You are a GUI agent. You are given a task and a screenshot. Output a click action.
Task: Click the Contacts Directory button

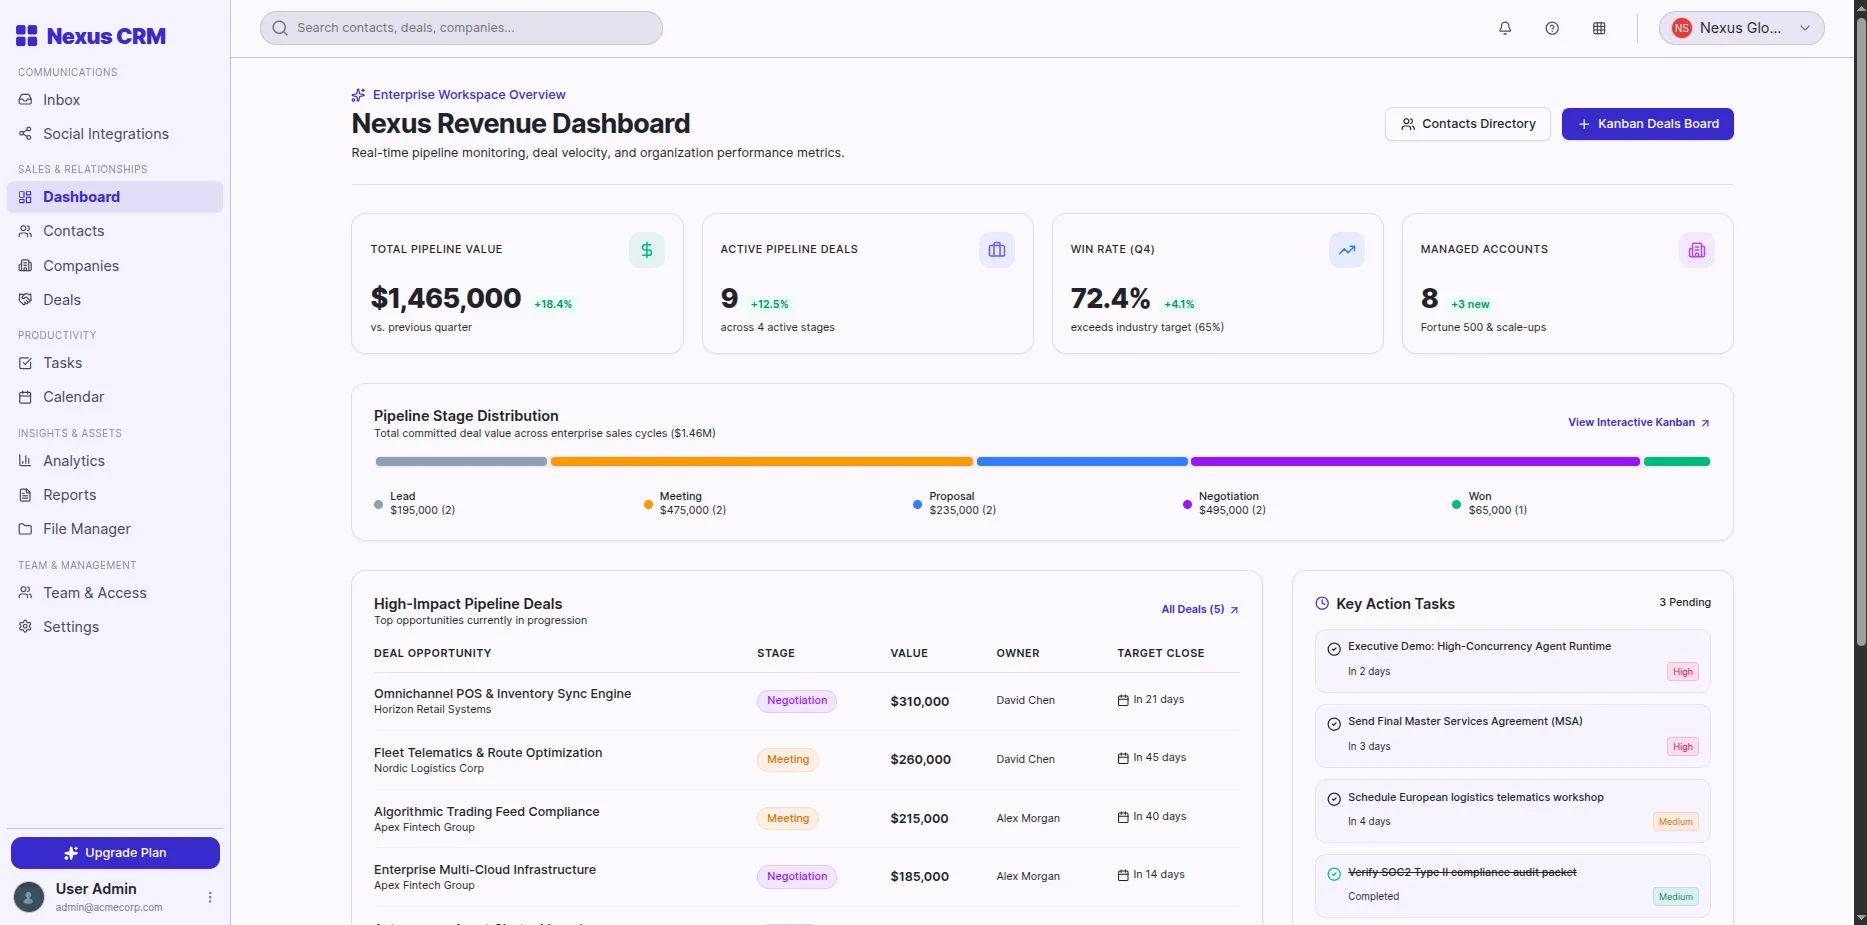(x=1467, y=124)
